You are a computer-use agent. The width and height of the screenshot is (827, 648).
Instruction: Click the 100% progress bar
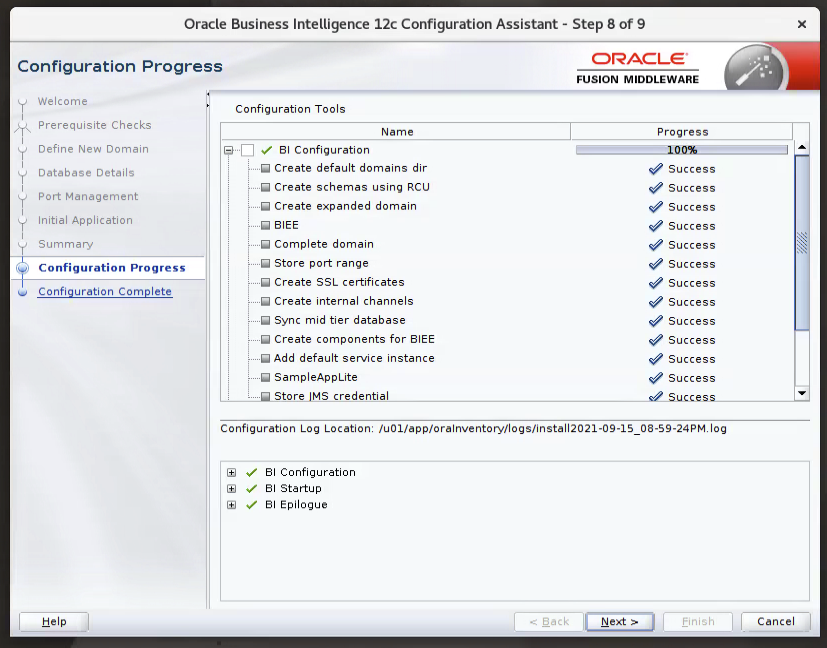tap(682, 150)
